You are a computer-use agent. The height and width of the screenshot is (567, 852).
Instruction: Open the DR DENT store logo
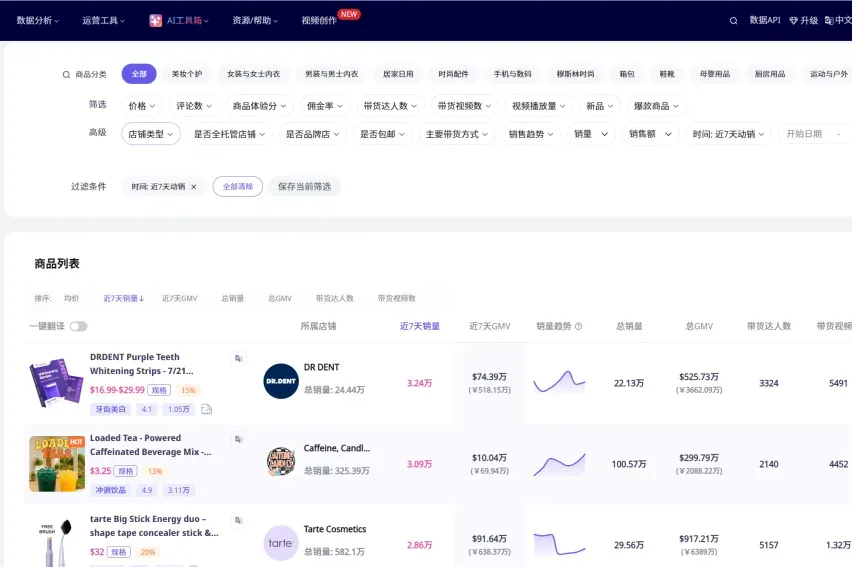[x=280, y=381]
